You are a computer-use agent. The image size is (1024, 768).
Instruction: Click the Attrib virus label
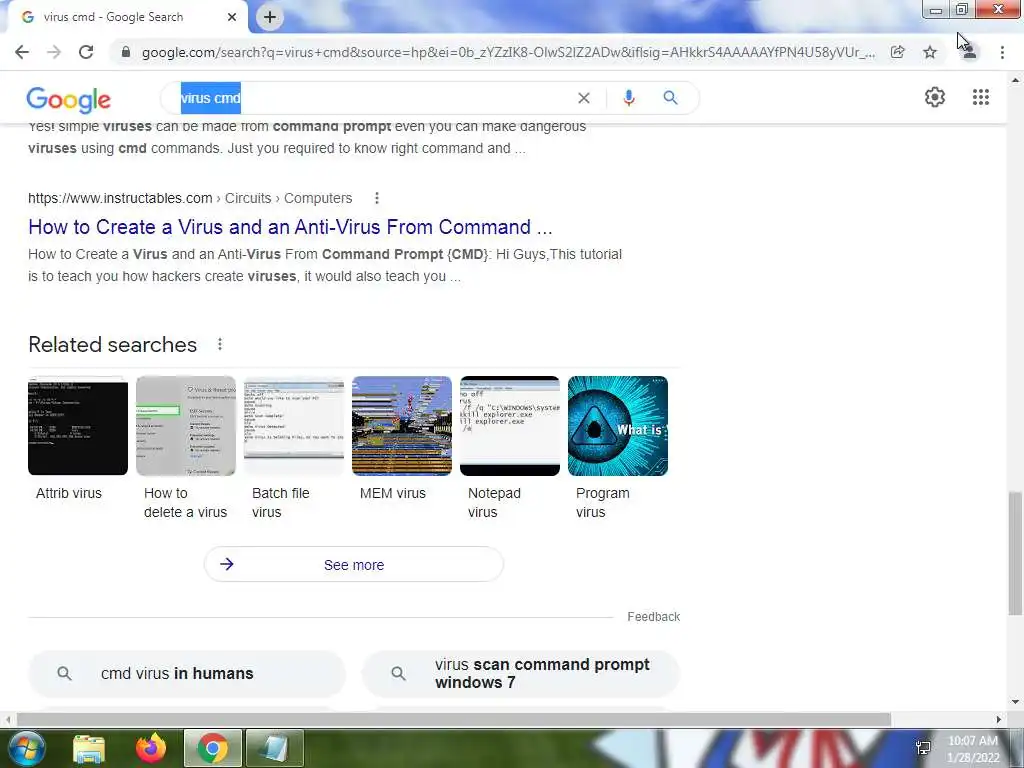(x=69, y=494)
